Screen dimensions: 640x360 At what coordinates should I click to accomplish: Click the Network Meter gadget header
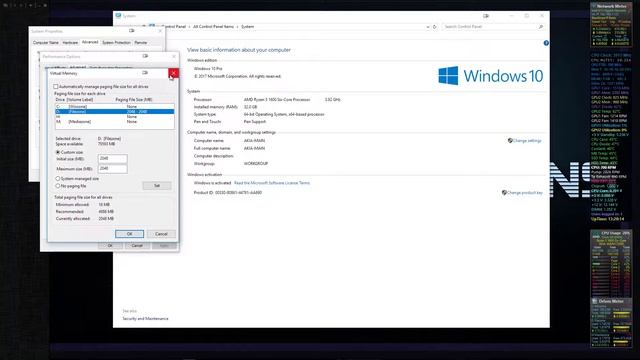click(611, 6)
